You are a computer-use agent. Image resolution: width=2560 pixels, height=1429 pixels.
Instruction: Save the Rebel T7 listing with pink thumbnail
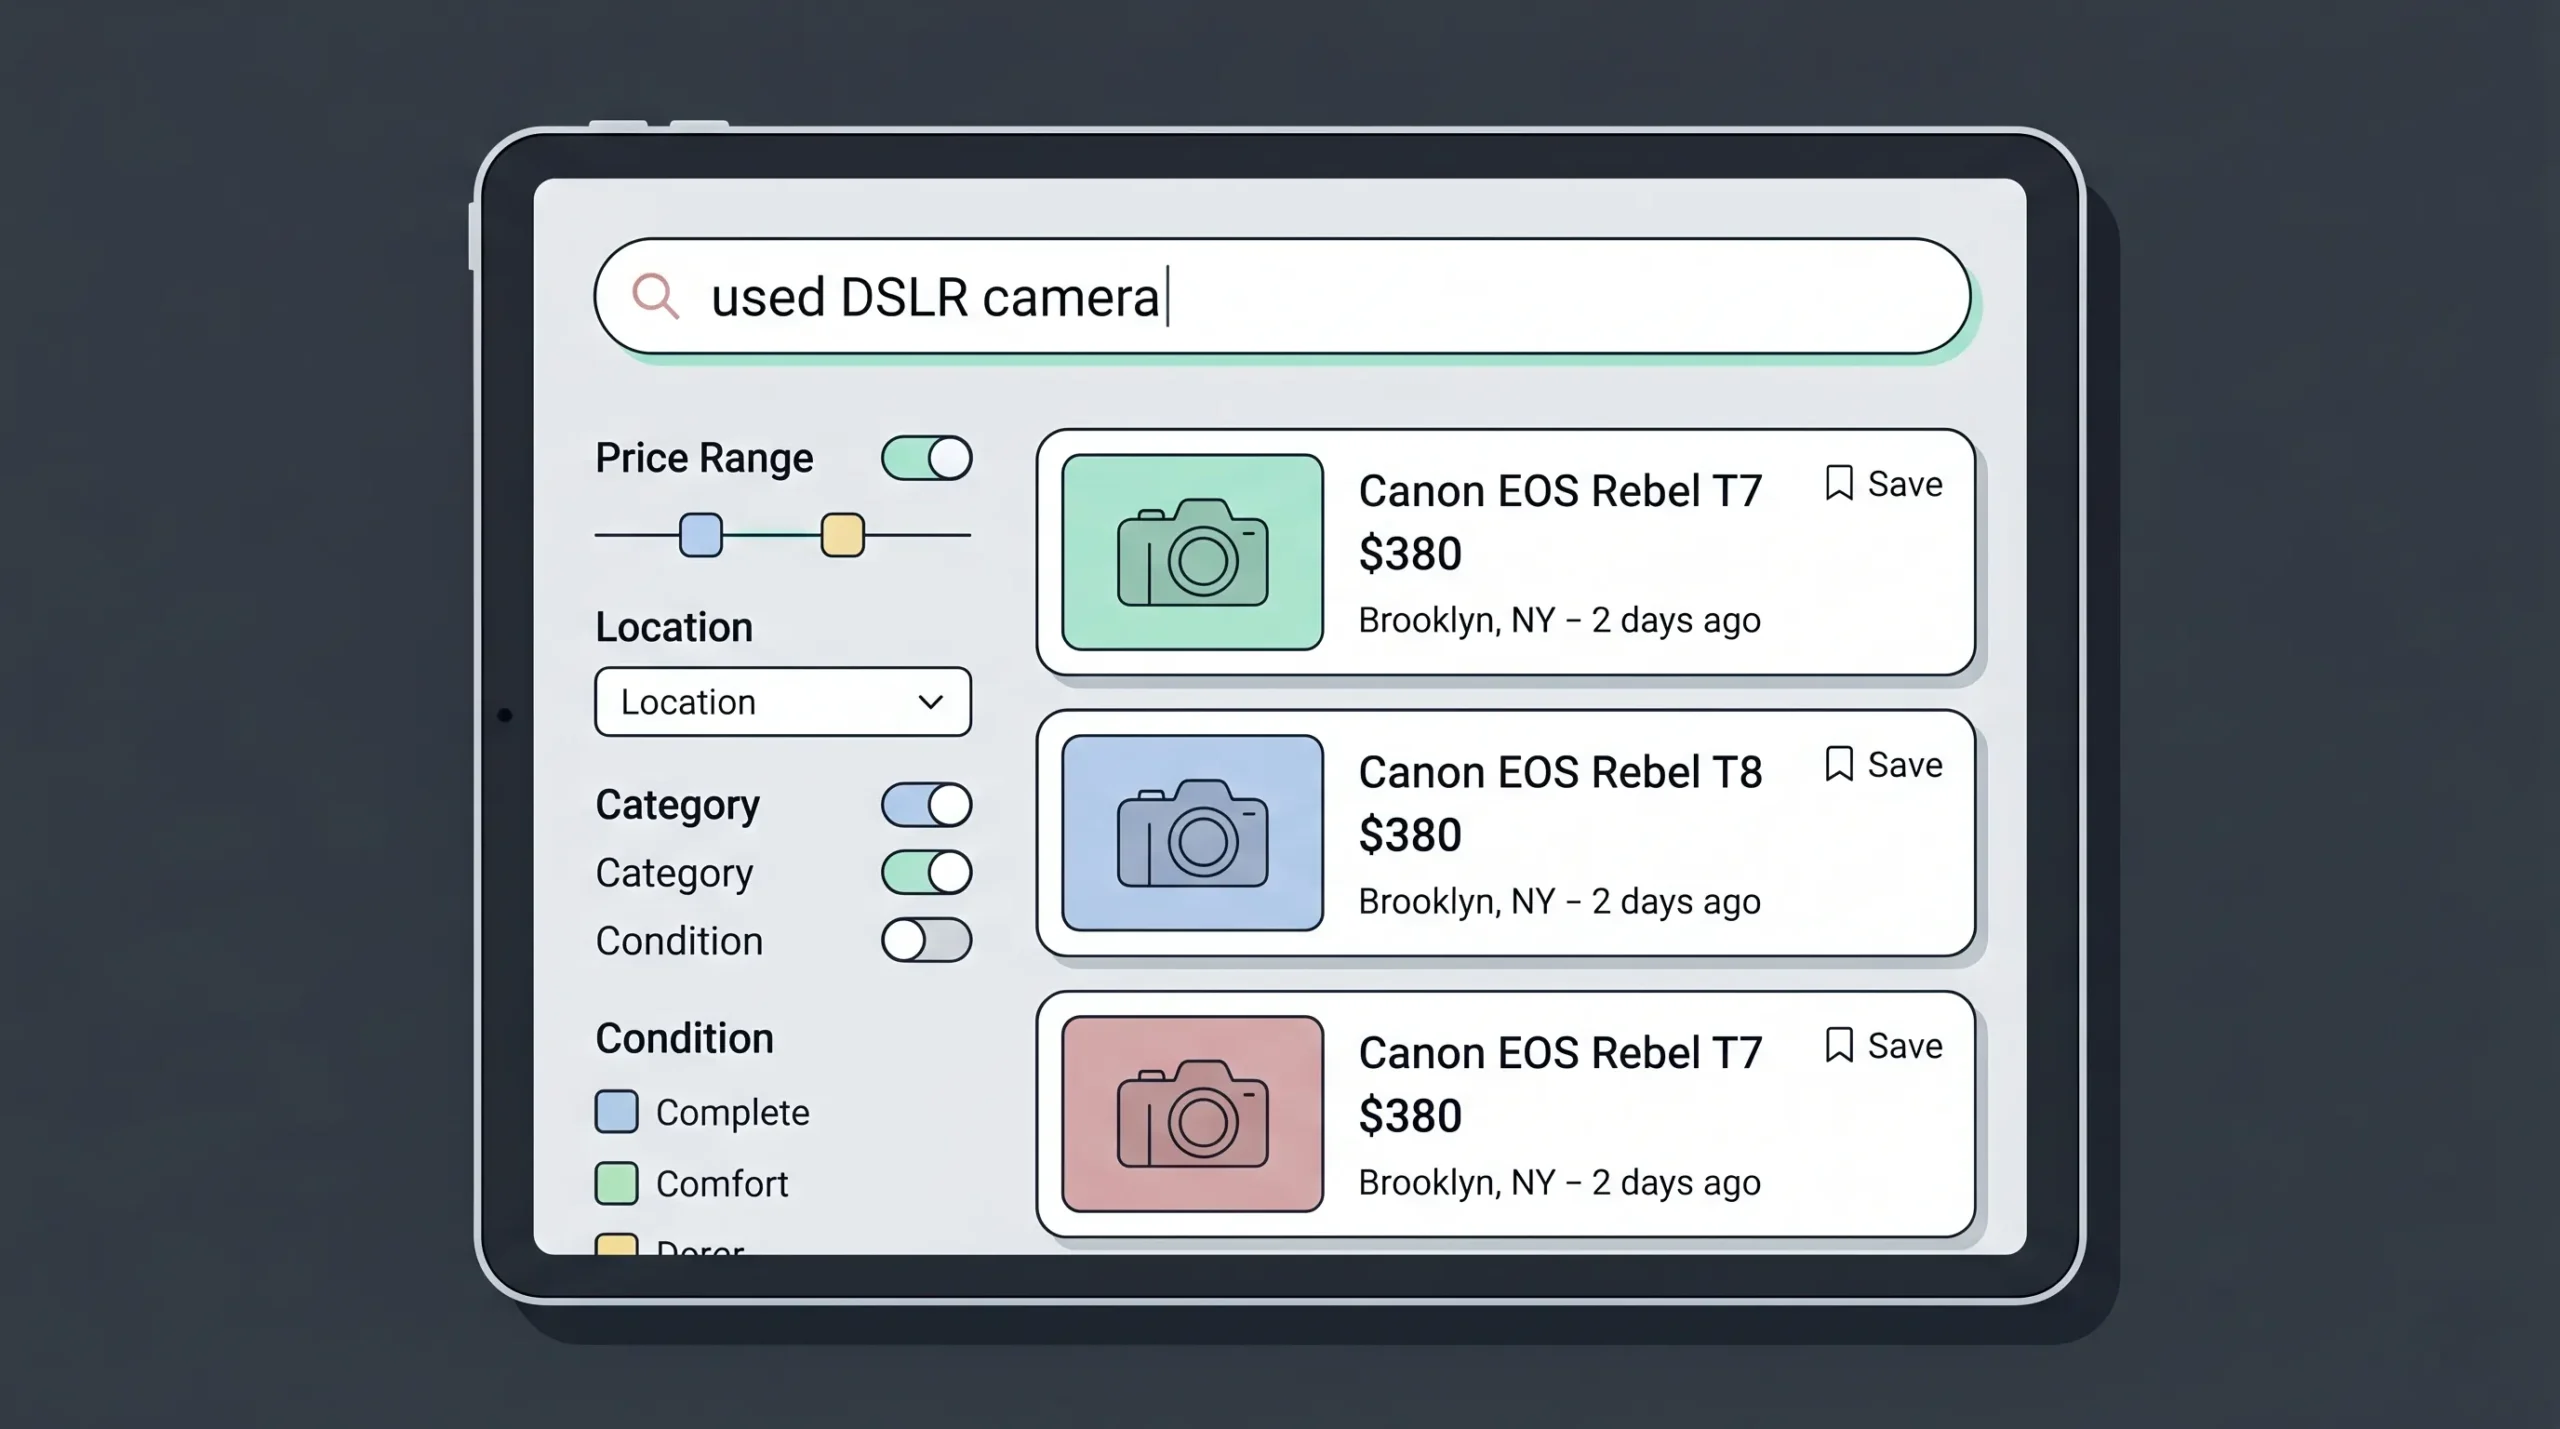pyautogui.click(x=1883, y=1046)
